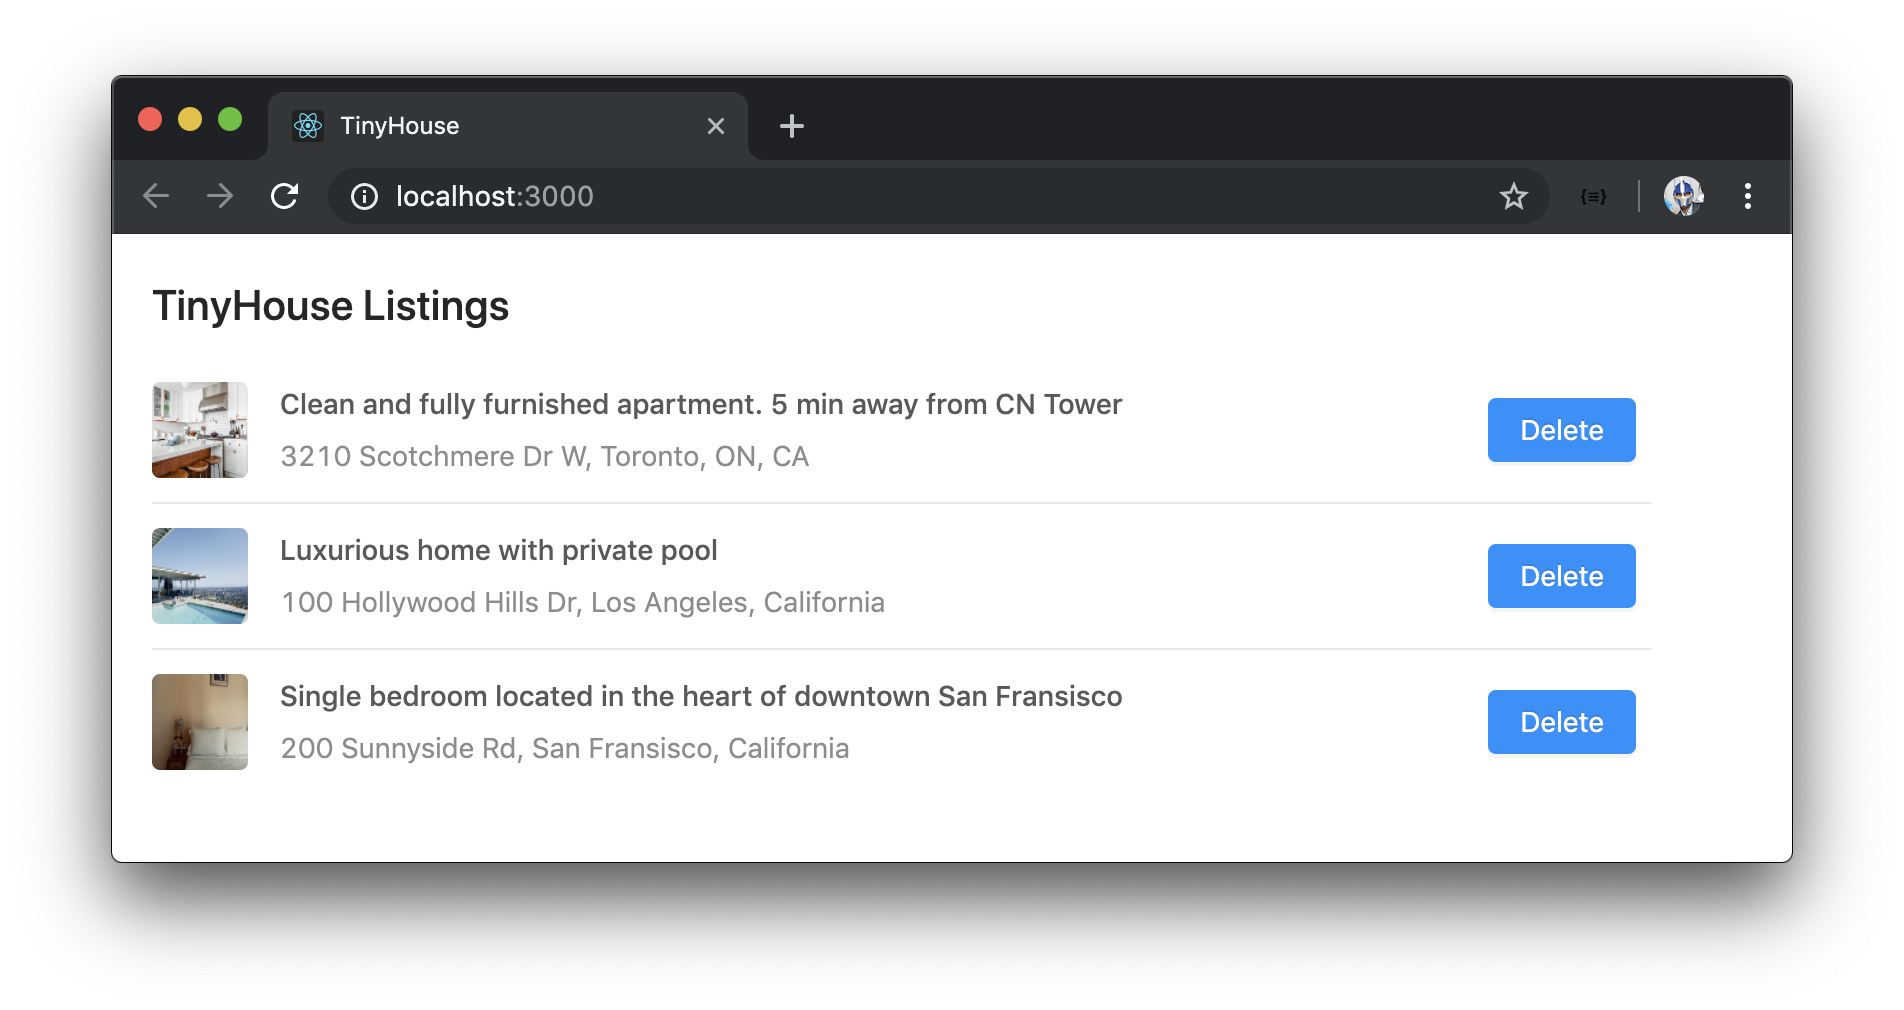The image size is (1904, 1010).
Task: Click the Luxurious home listing title
Action: (x=499, y=551)
